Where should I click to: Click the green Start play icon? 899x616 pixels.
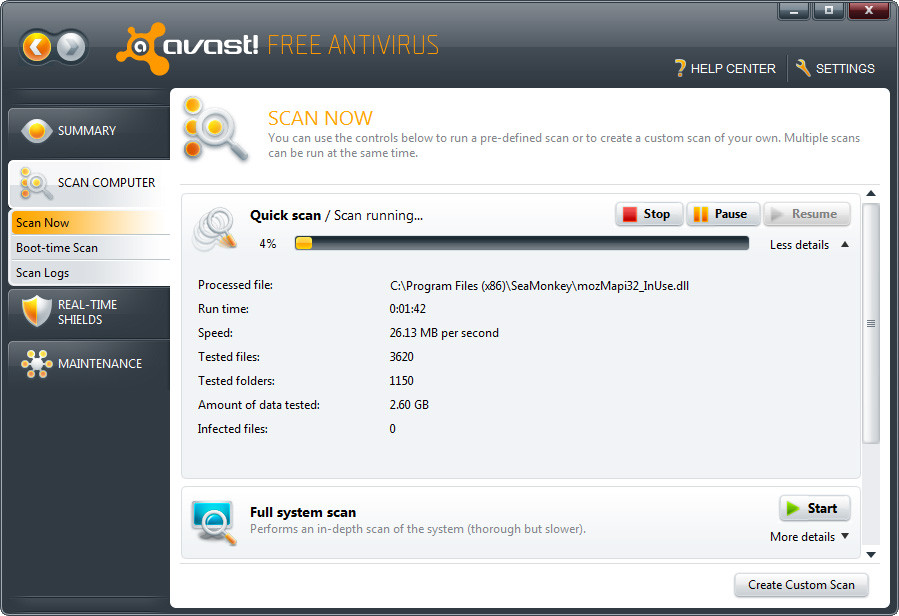point(793,508)
